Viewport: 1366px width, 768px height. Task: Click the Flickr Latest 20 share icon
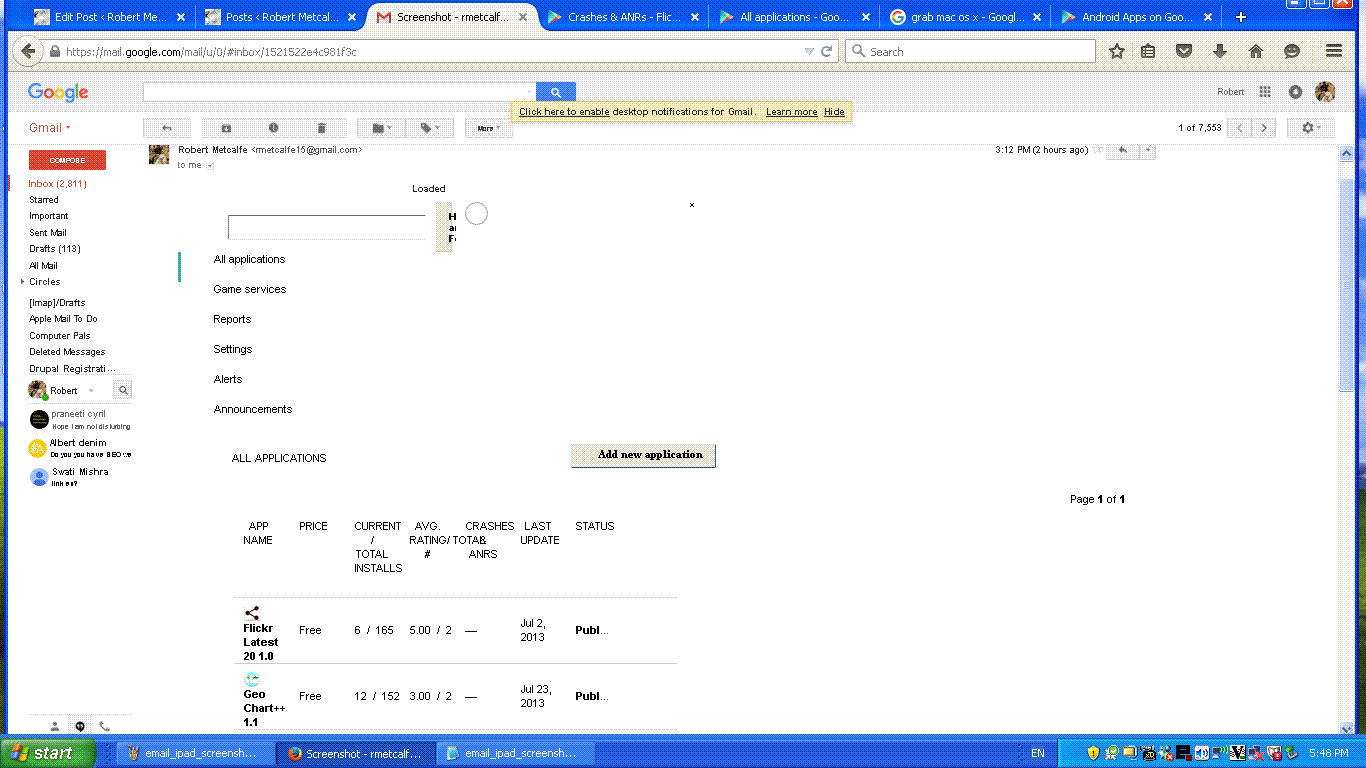pos(252,613)
